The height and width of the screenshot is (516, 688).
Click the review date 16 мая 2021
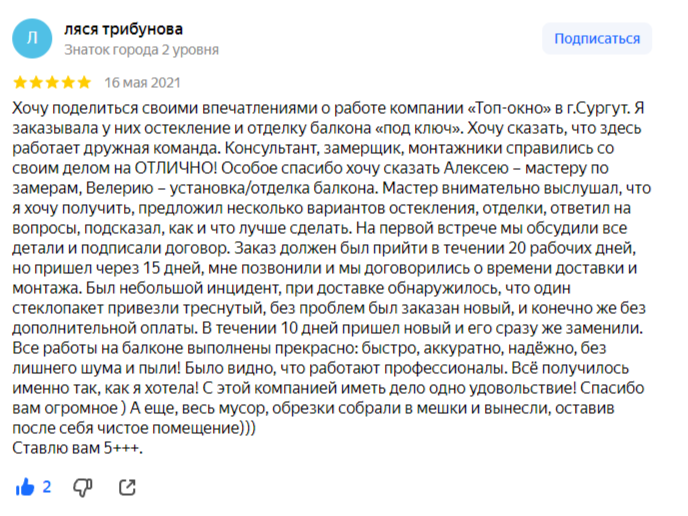[142, 82]
